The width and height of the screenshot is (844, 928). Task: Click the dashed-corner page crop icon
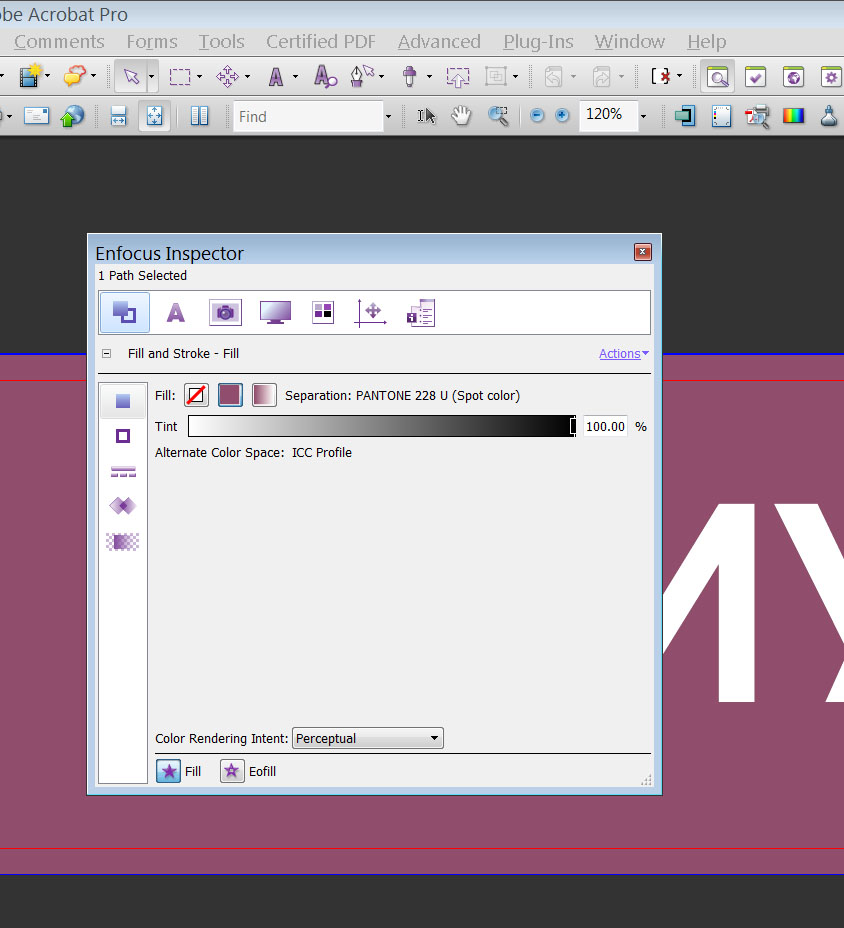coord(721,116)
